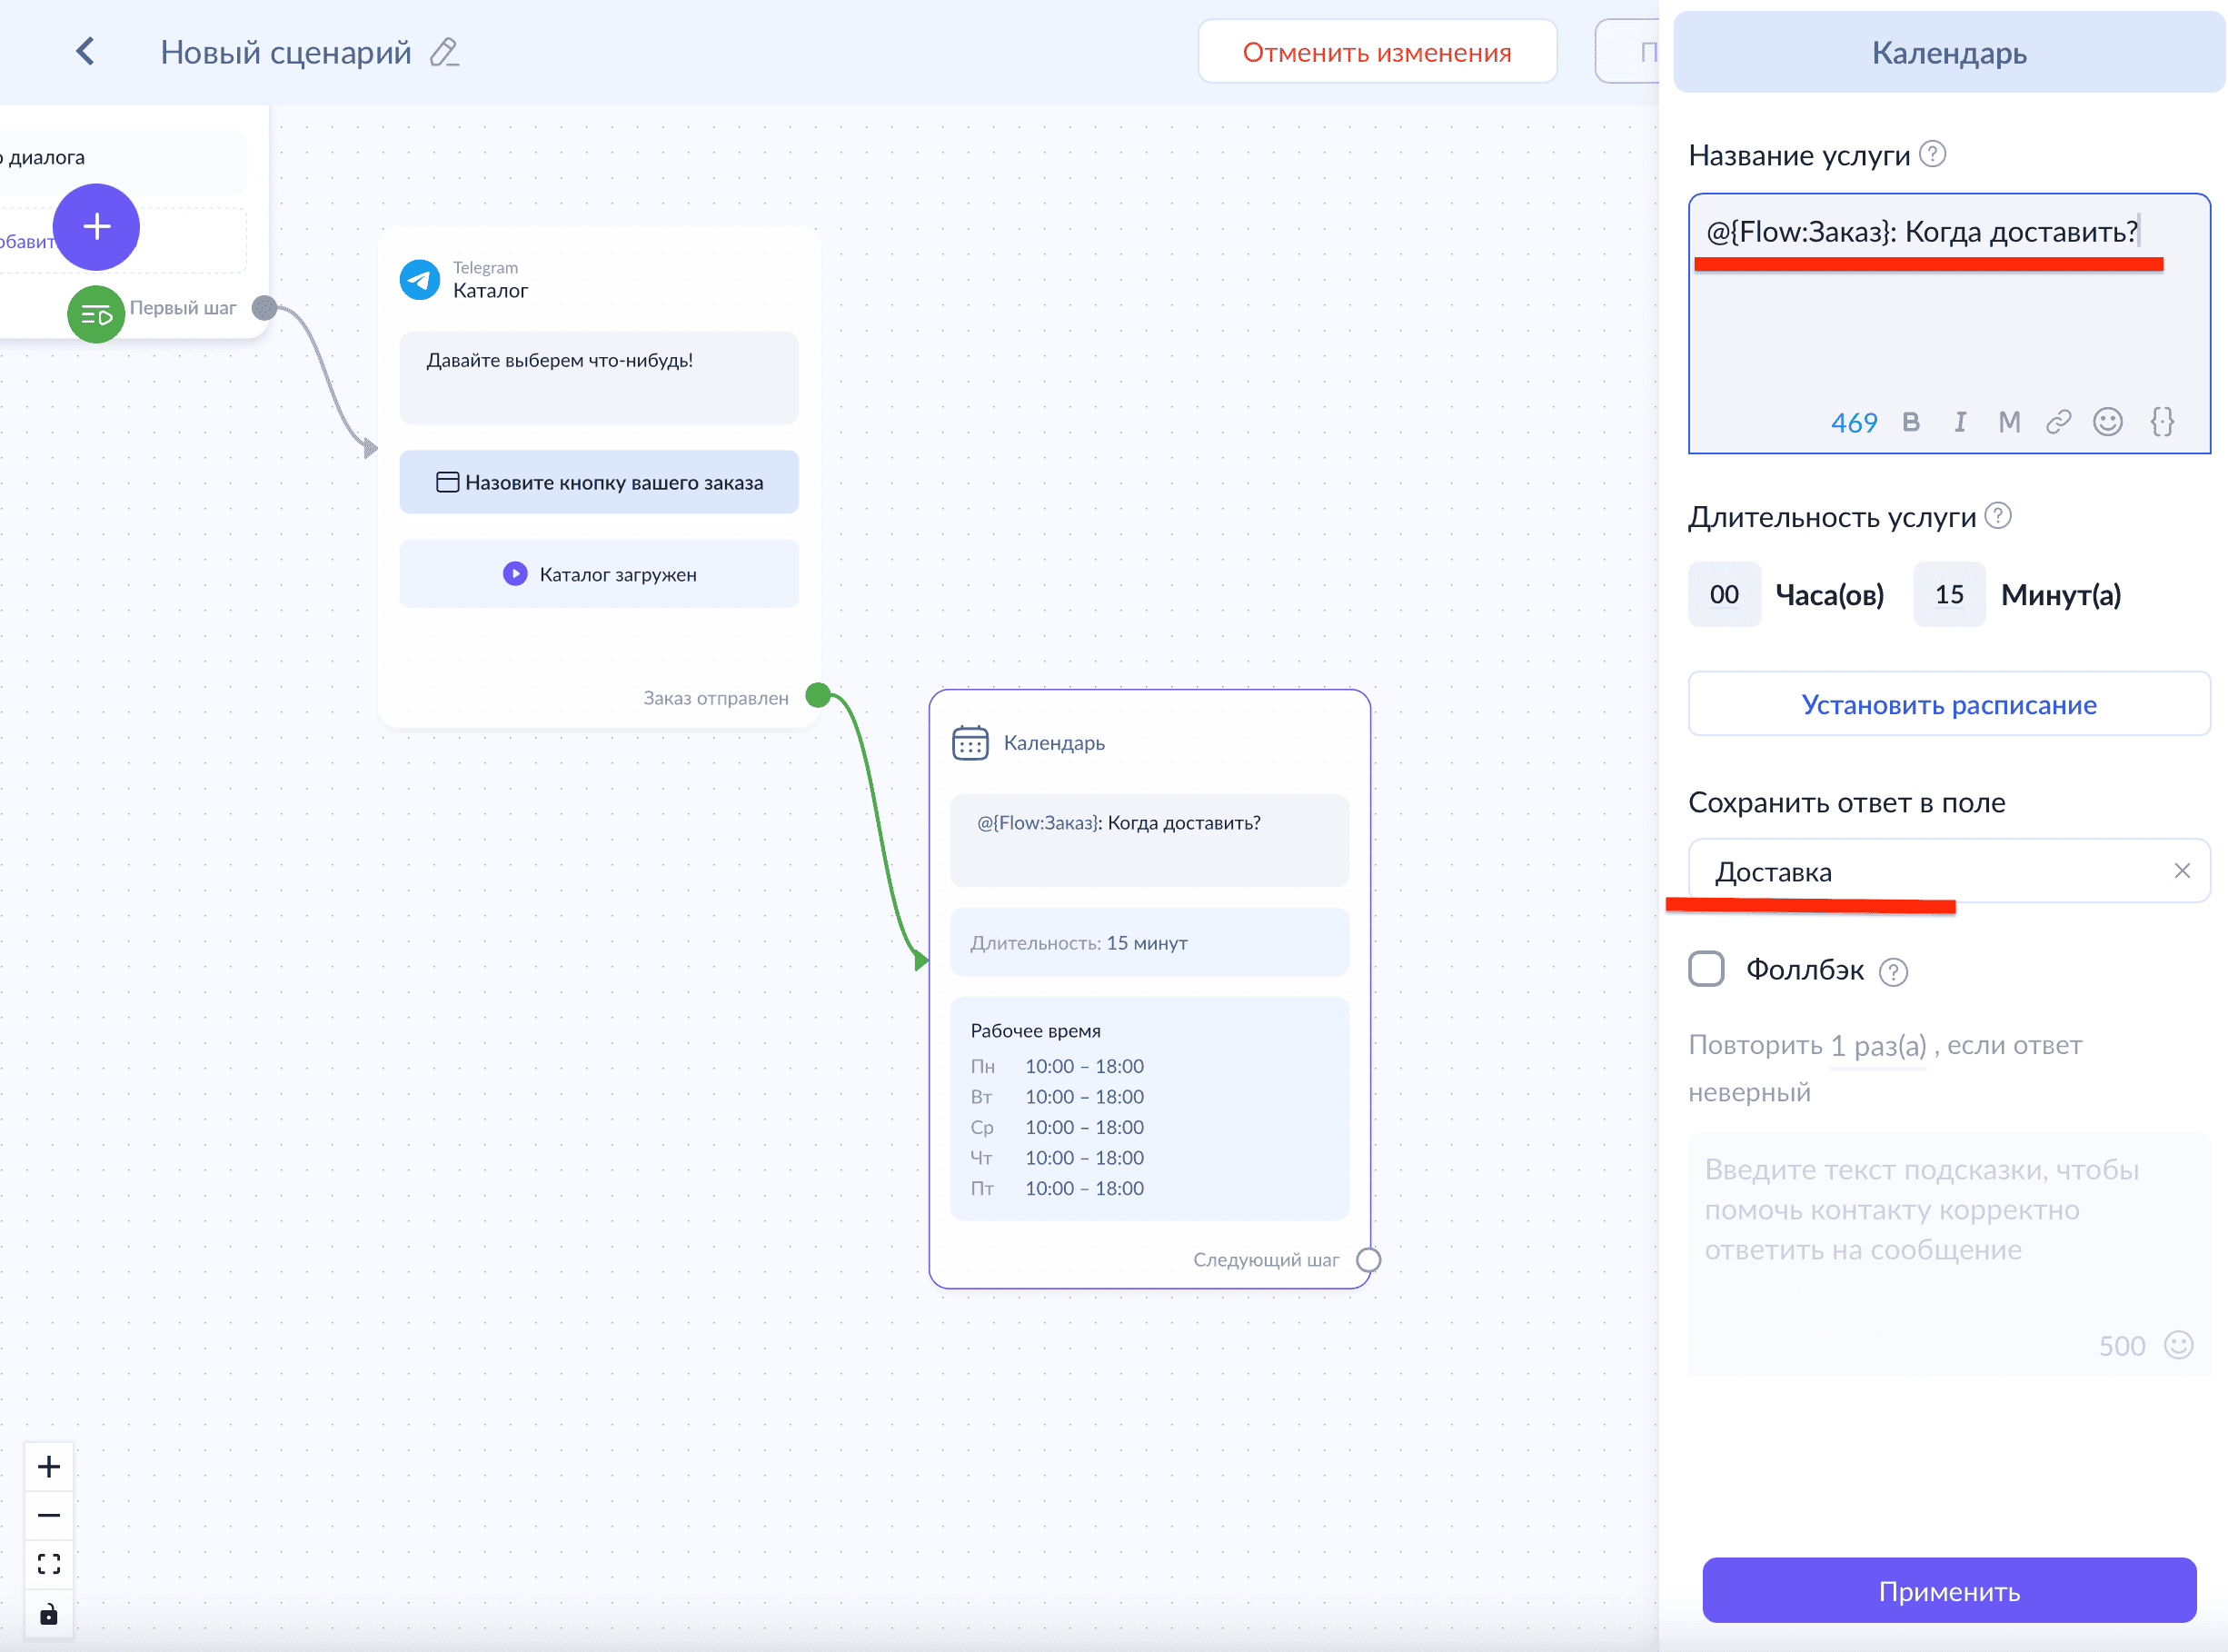Click the fallback hint text area

[1948, 1254]
